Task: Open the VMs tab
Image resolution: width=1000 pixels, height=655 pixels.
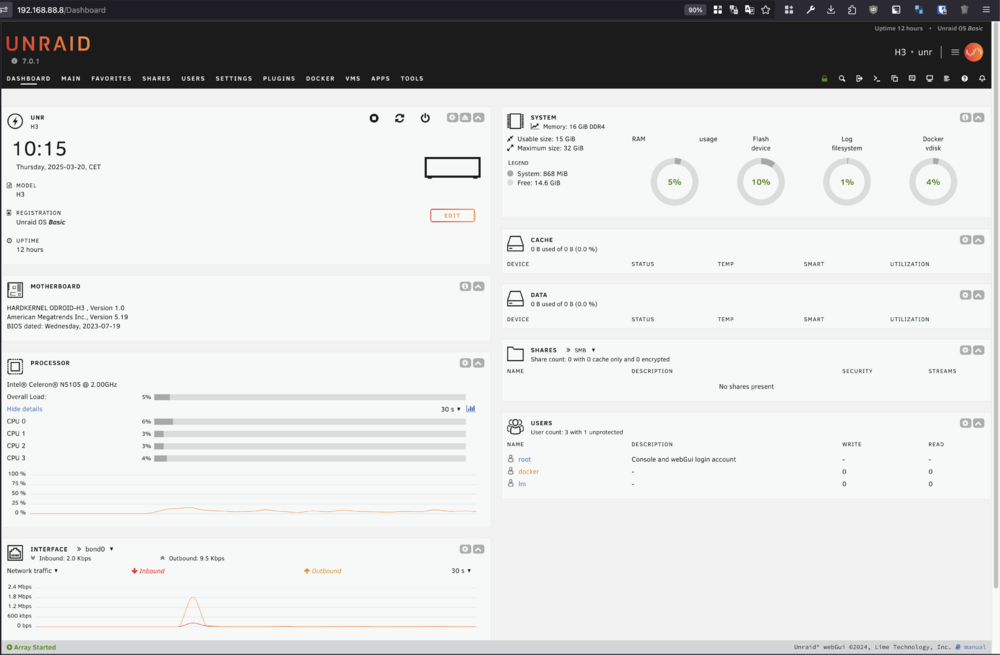Action: click(353, 78)
